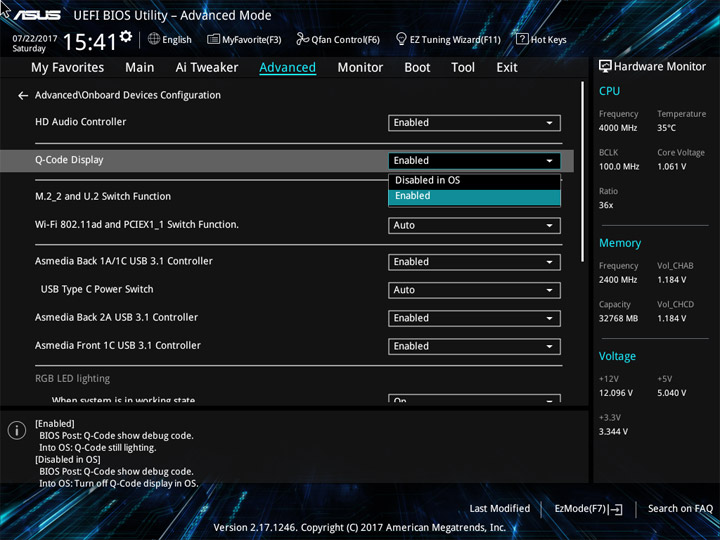Screen dimensions: 720x540
Task: Select the Advanced tab
Action: coord(287,68)
